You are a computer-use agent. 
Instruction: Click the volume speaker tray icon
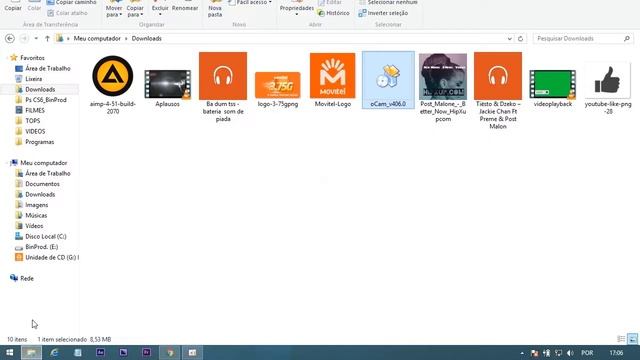[x=570, y=353]
